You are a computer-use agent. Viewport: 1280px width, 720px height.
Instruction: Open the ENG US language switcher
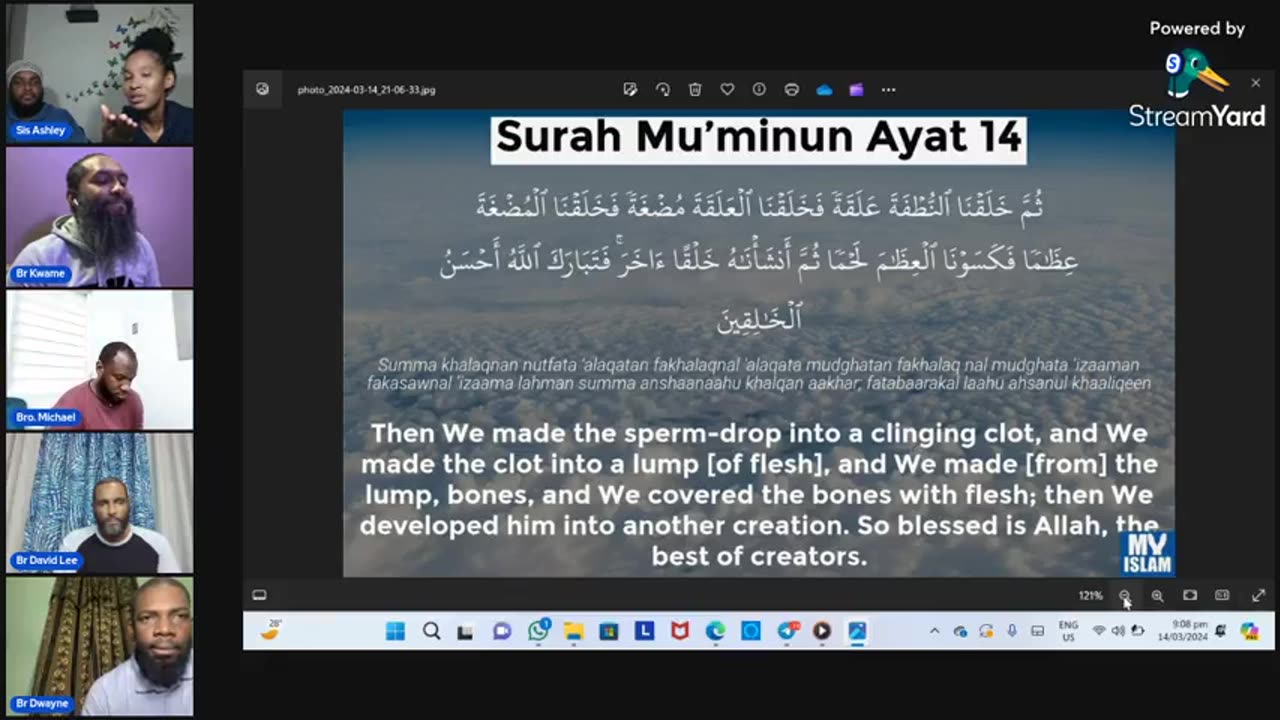click(x=1068, y=631)
